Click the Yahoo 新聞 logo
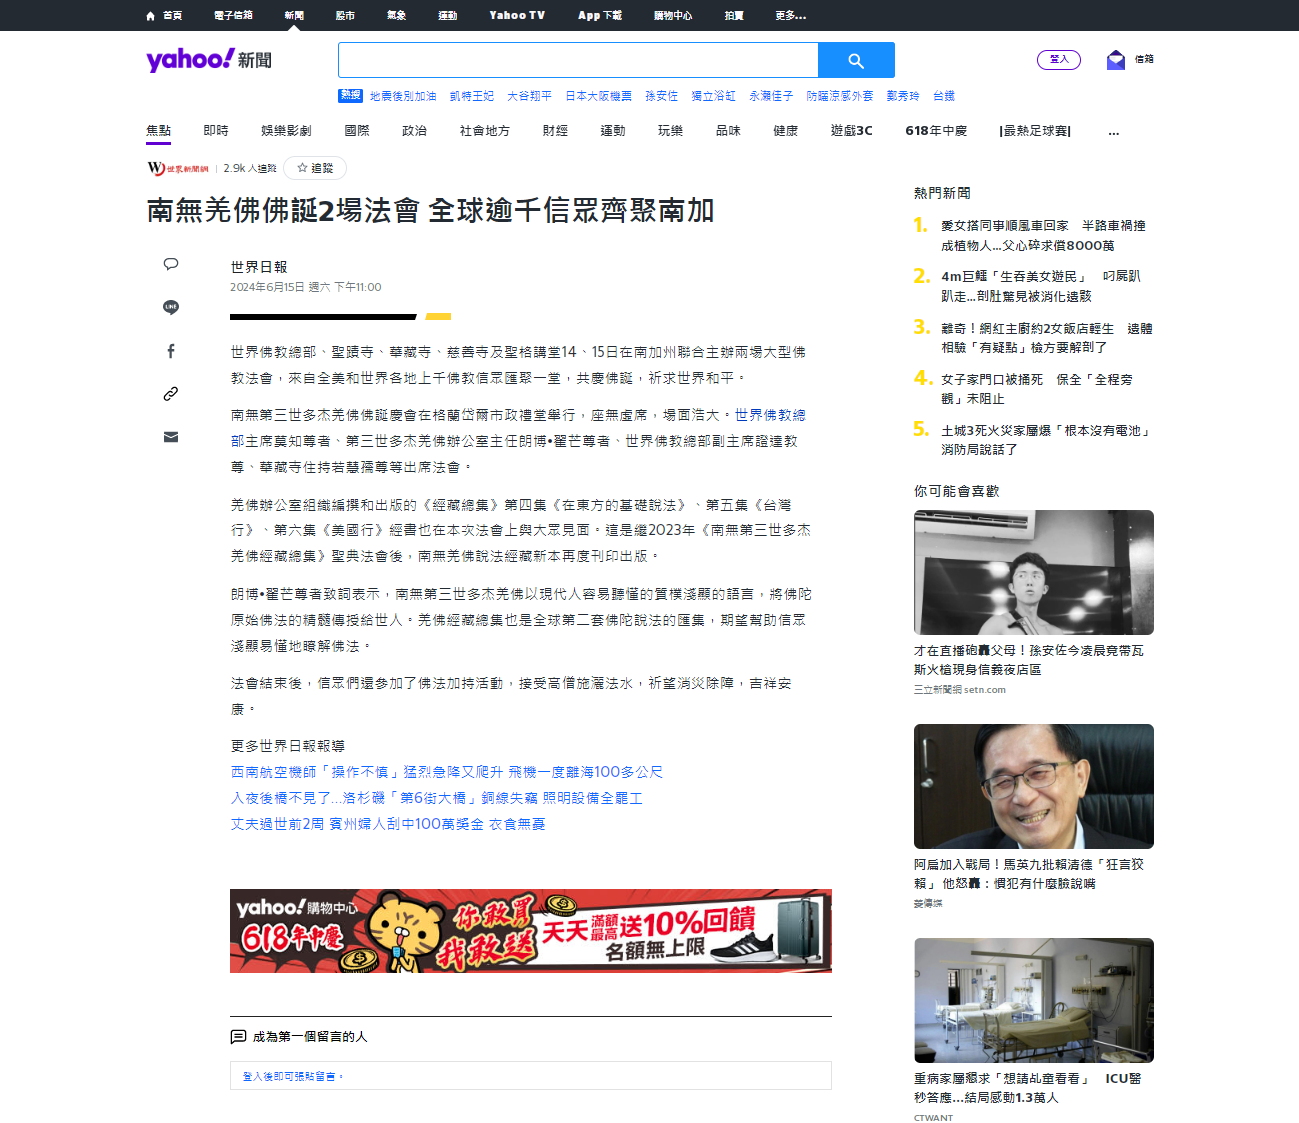The image size is (1299, 1123). coord(208,60)
